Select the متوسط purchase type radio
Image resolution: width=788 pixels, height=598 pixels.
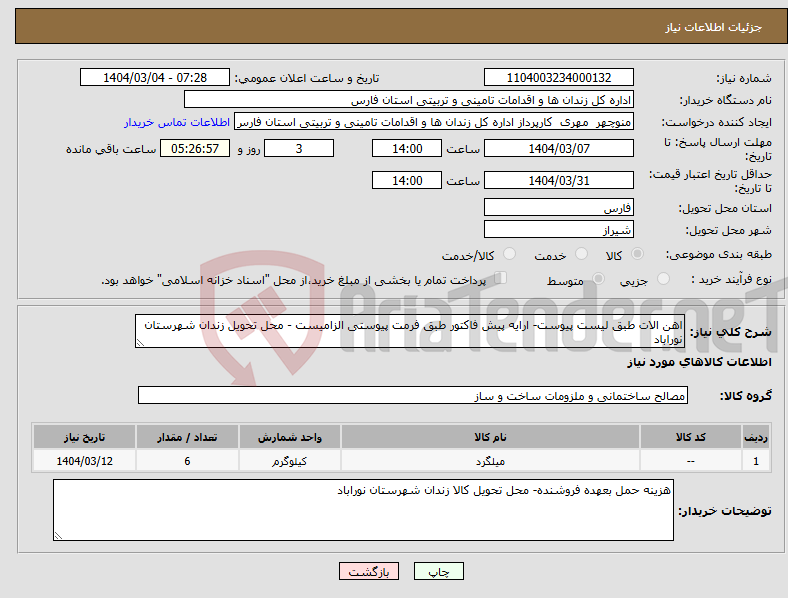point(598,279)
